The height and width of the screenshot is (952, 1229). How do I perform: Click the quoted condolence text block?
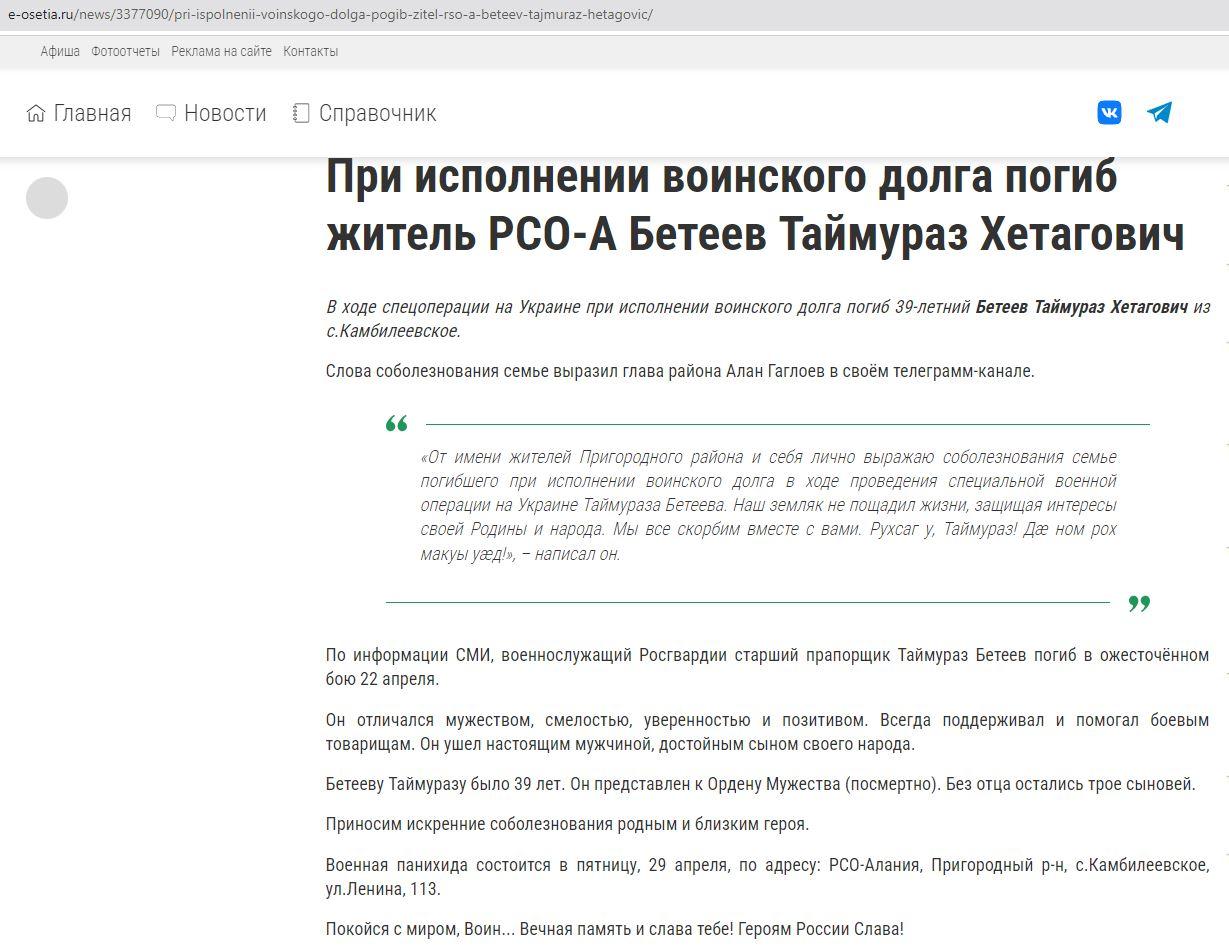pyautogui.click(x=768, y=505)
